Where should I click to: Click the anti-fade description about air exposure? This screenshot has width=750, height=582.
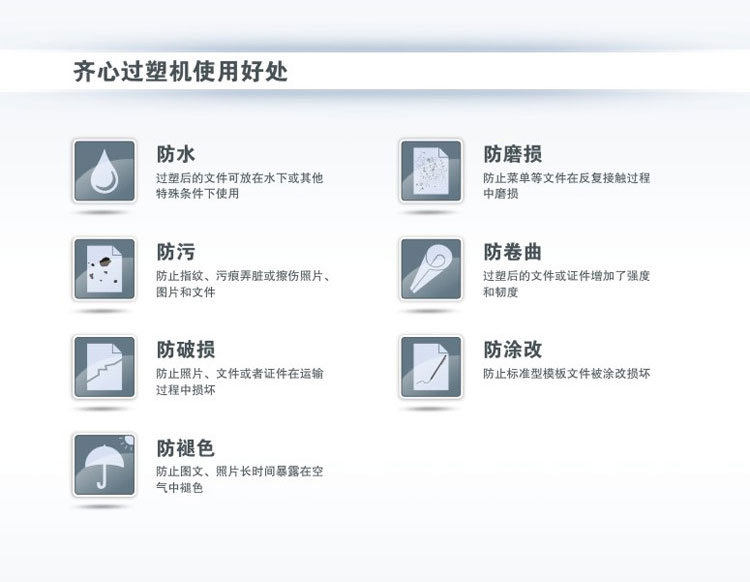point(239,479)
